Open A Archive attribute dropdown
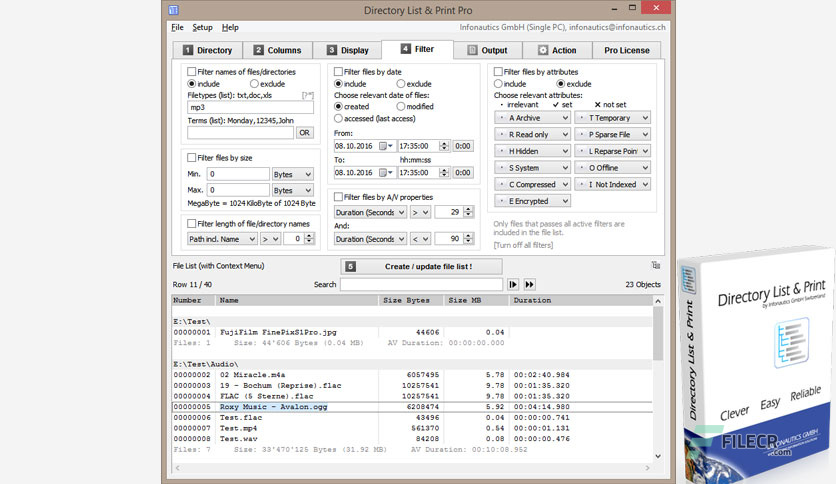This screenshot has height=484, width=836. click(533, 118)
